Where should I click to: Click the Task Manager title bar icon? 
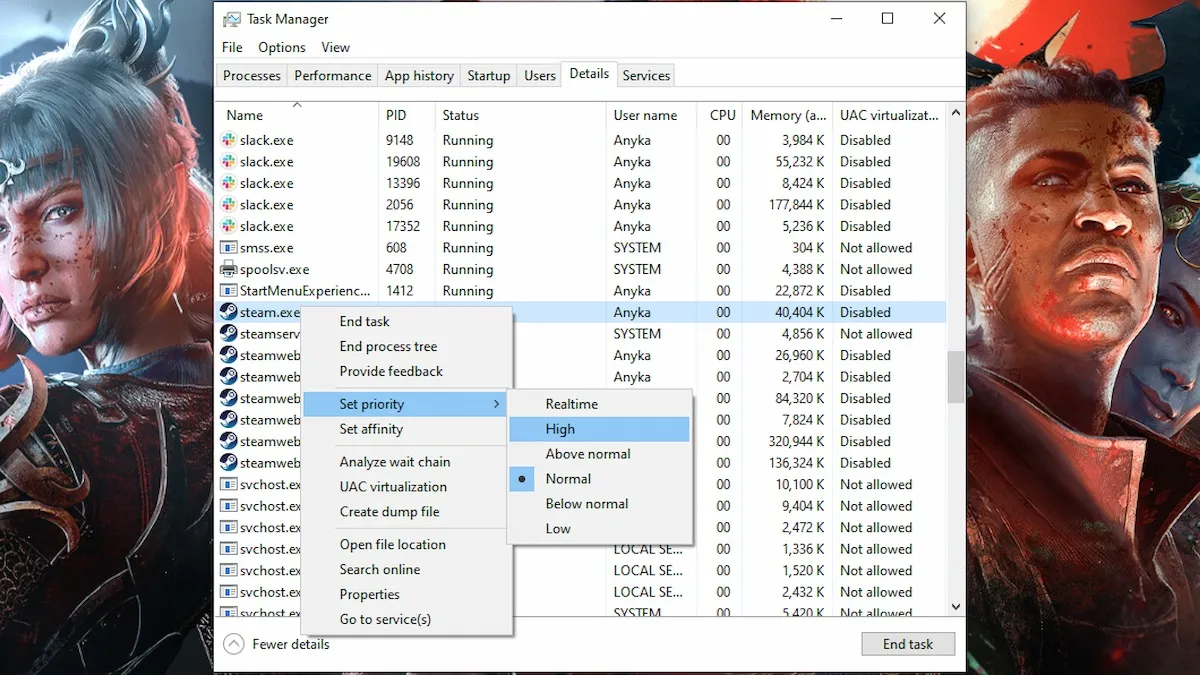click(231, 18)
